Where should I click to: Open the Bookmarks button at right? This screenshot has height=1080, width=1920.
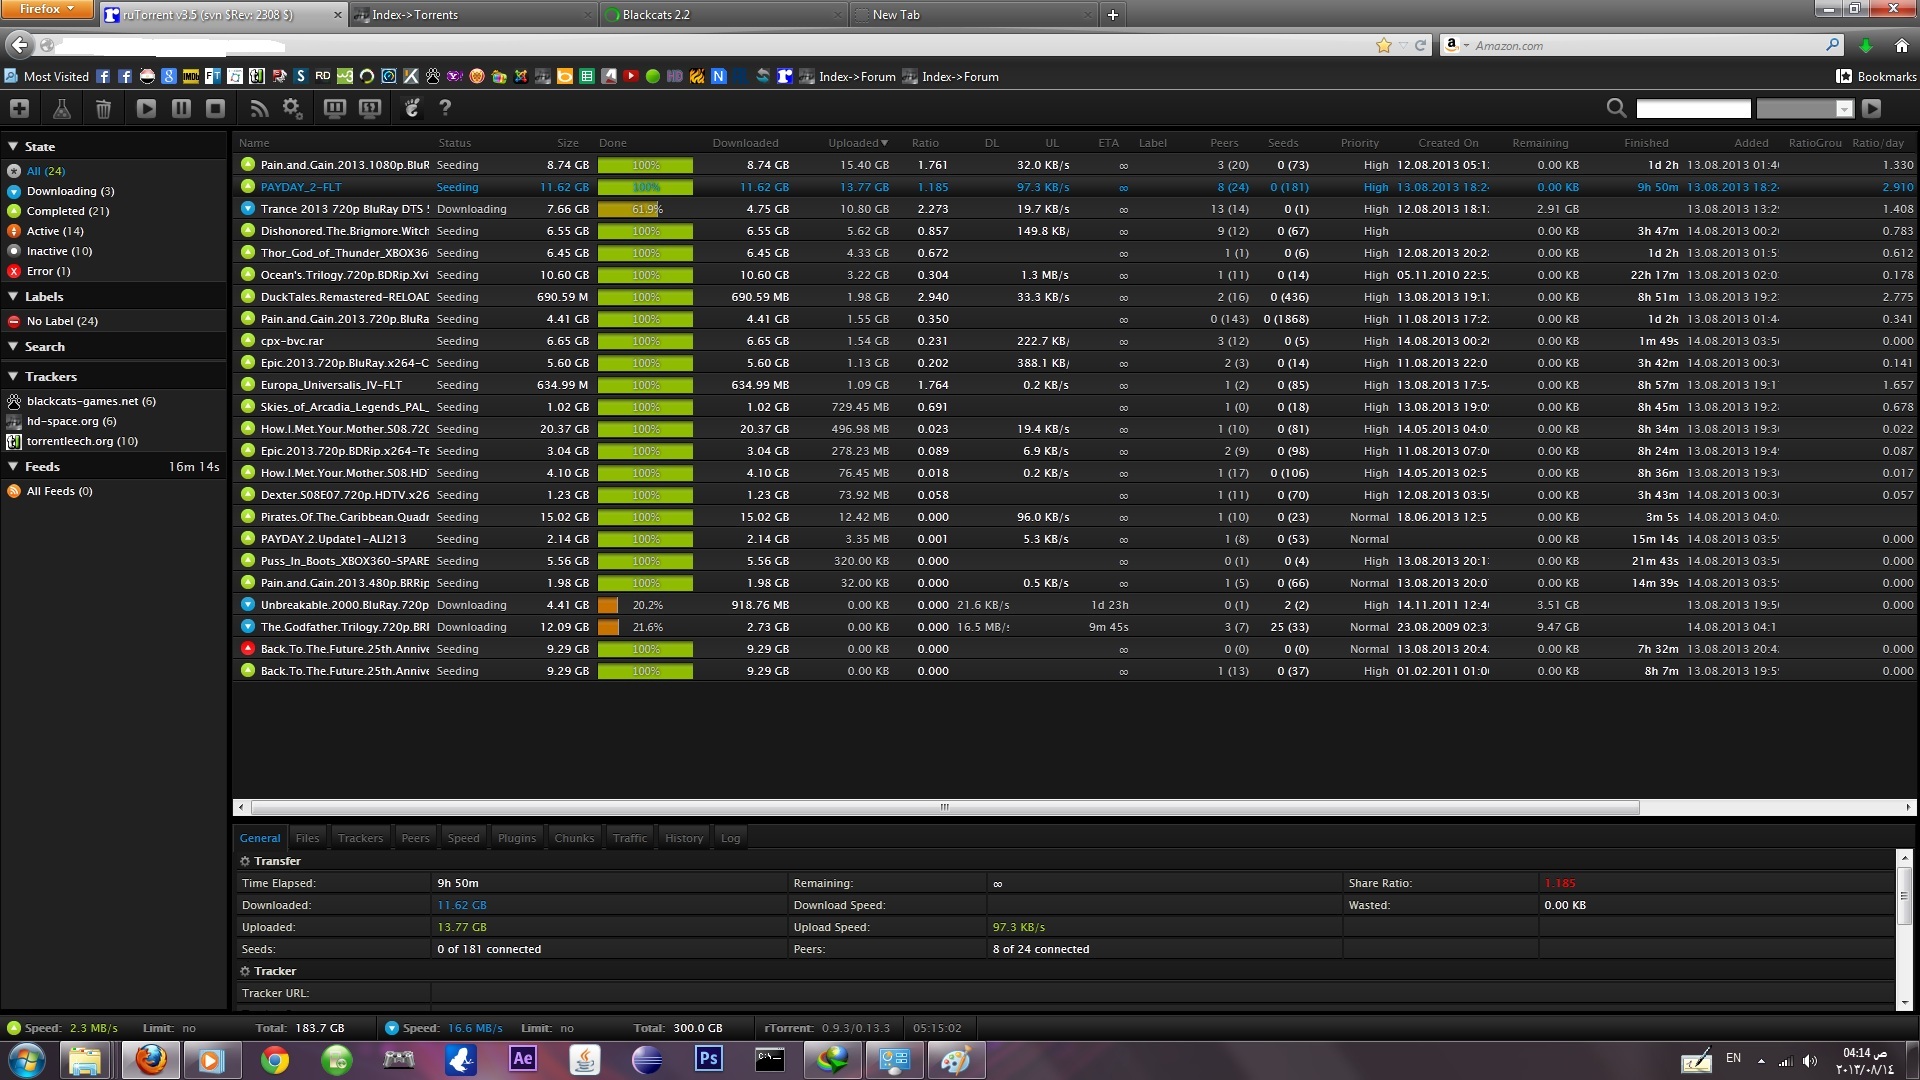pos(1876,76)
